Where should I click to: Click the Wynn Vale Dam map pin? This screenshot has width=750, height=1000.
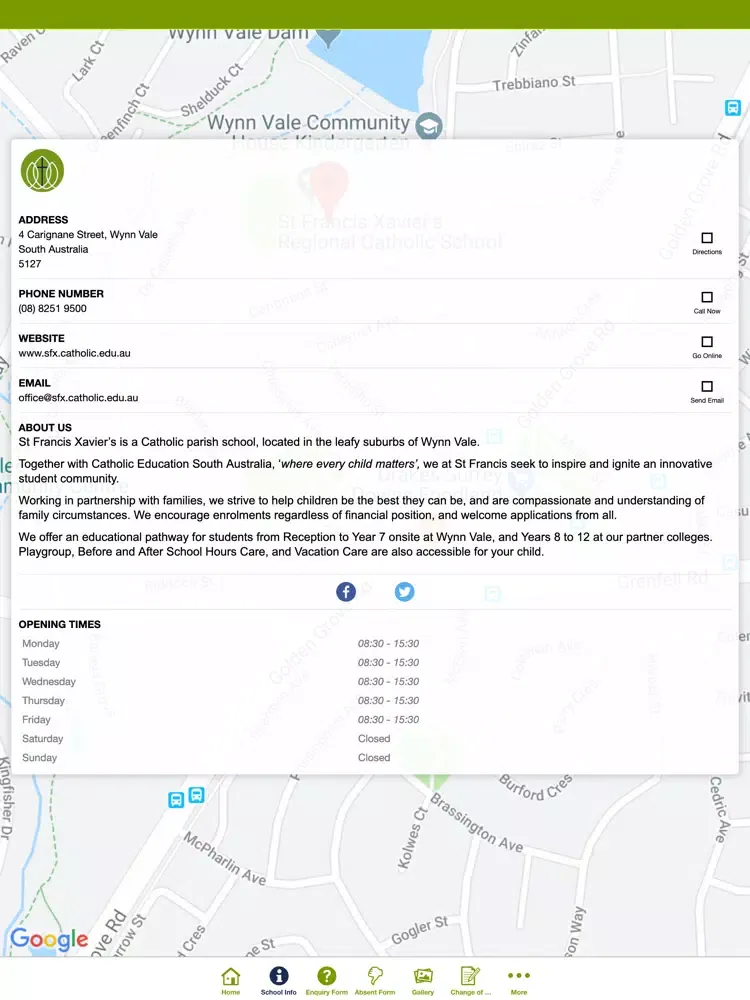(328, 38)
